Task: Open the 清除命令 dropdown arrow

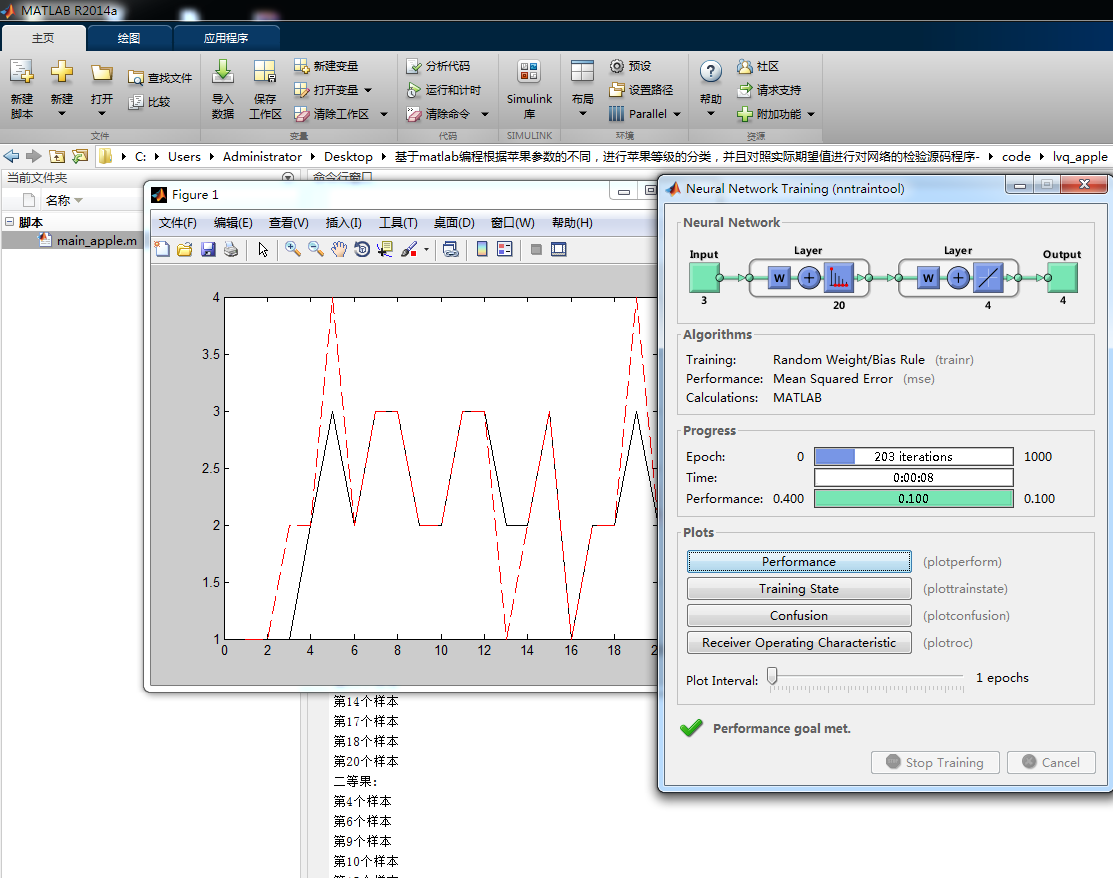Action: click(x=485, y=114)
